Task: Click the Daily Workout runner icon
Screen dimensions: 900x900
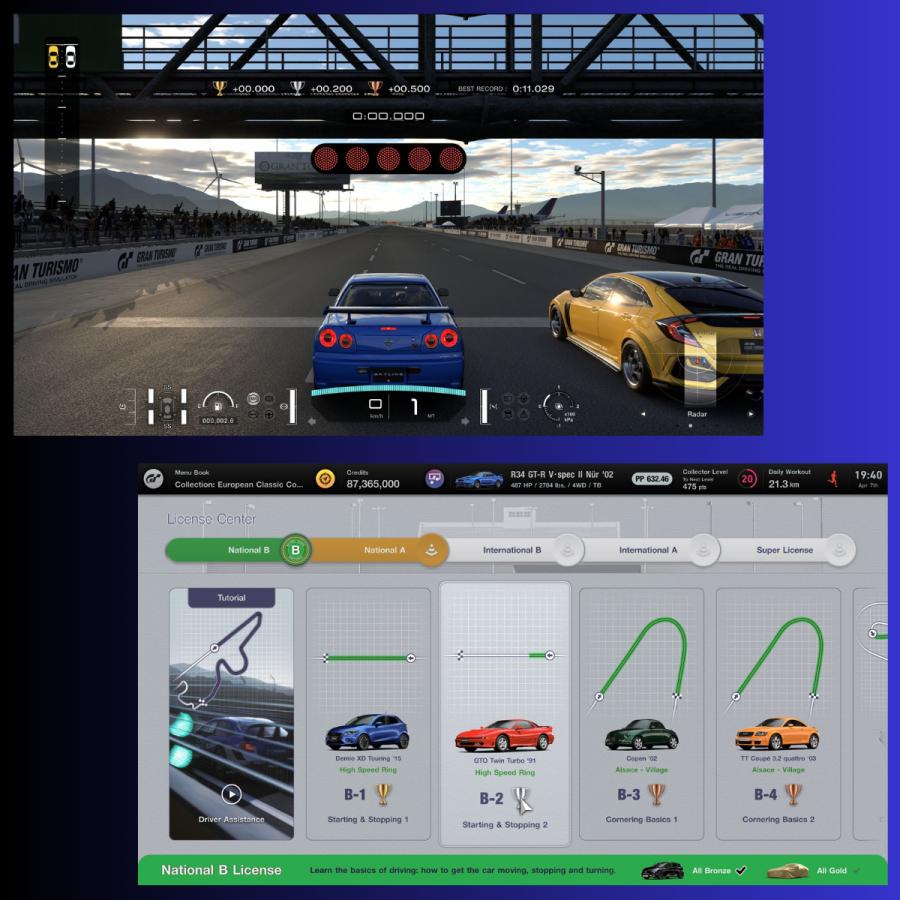Action: coord(833,478)
